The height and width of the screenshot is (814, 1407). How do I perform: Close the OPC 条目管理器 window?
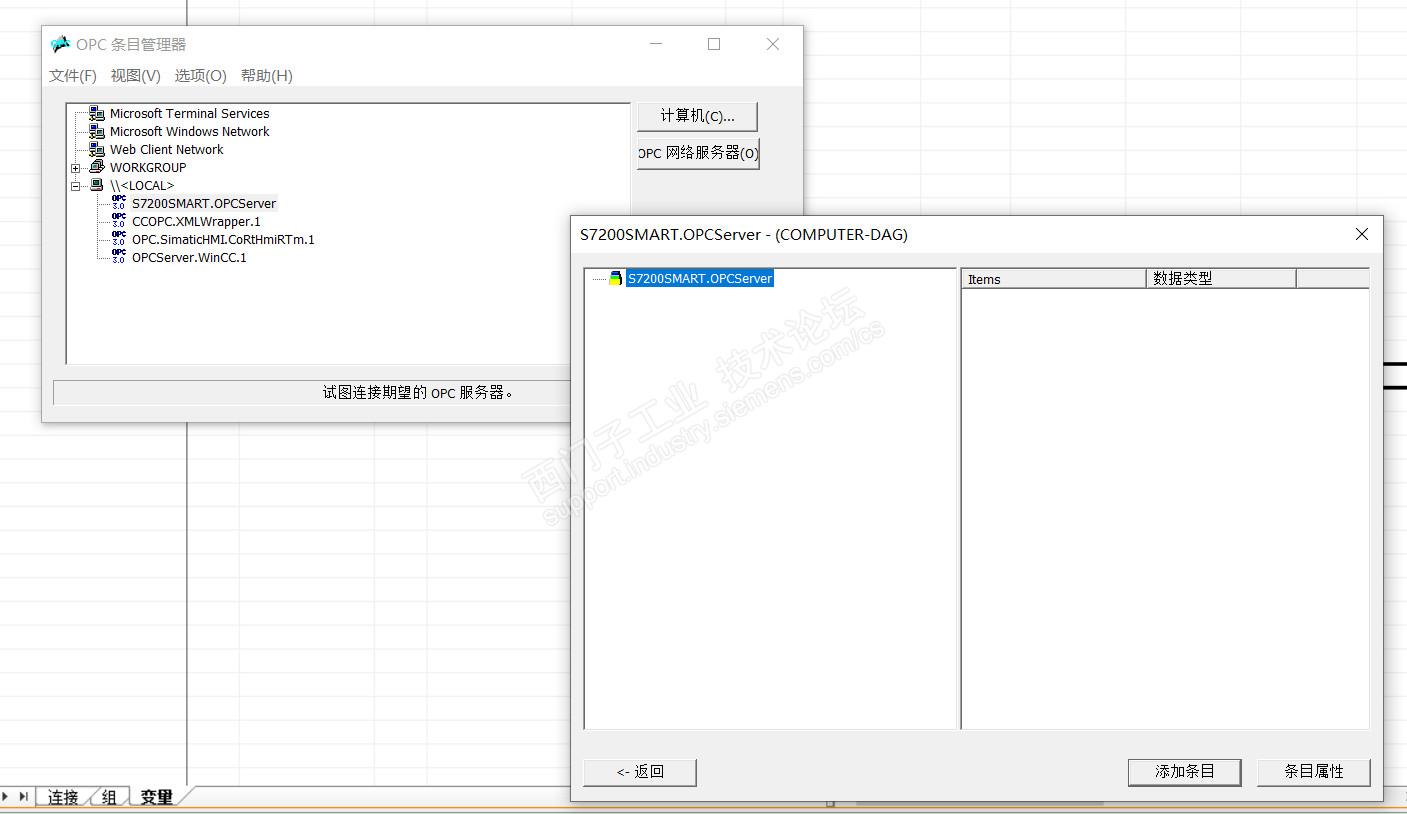[x=772, y=44]
